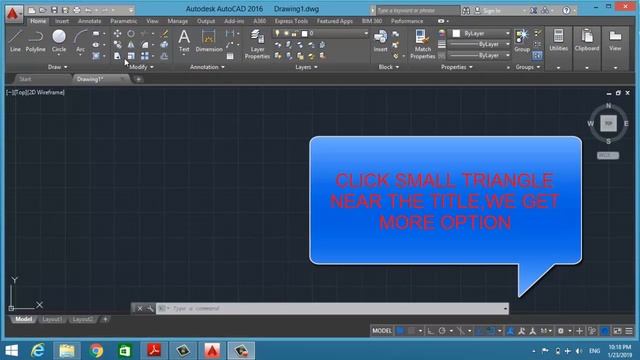Switch to the Annotate ribbon tab
The image size is (640, 360).
coord(89,21)
